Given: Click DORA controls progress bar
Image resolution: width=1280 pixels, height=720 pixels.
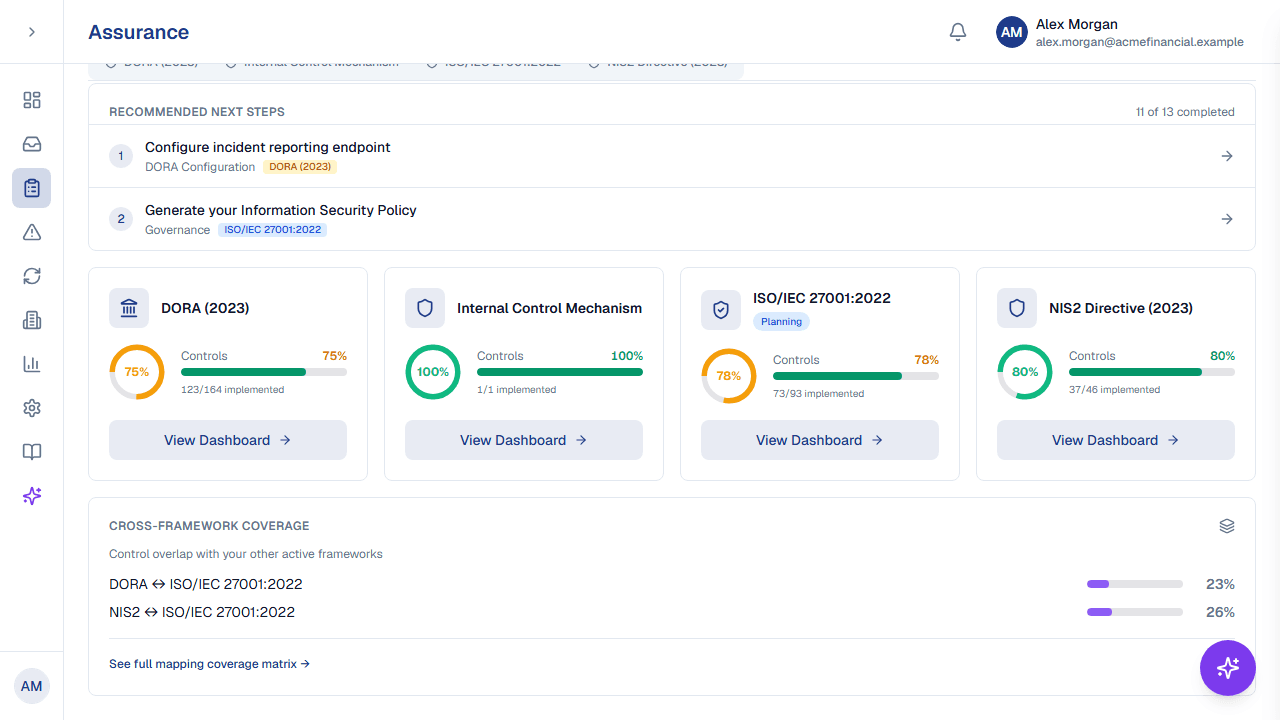Looking at the screenshot, I should [264, 372].
